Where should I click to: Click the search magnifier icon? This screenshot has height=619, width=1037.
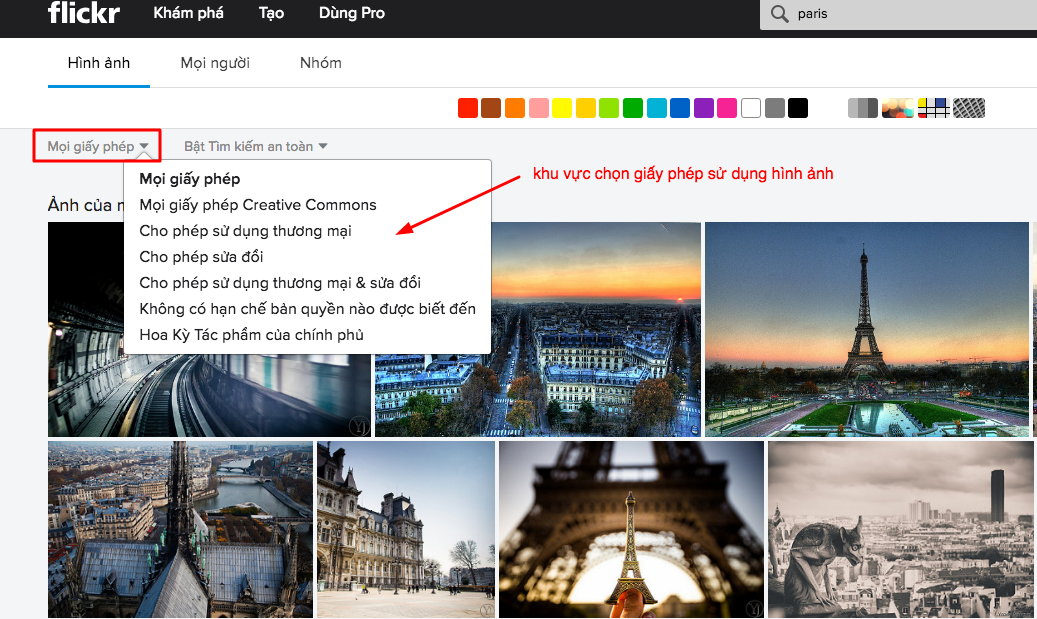click(777, 15)
